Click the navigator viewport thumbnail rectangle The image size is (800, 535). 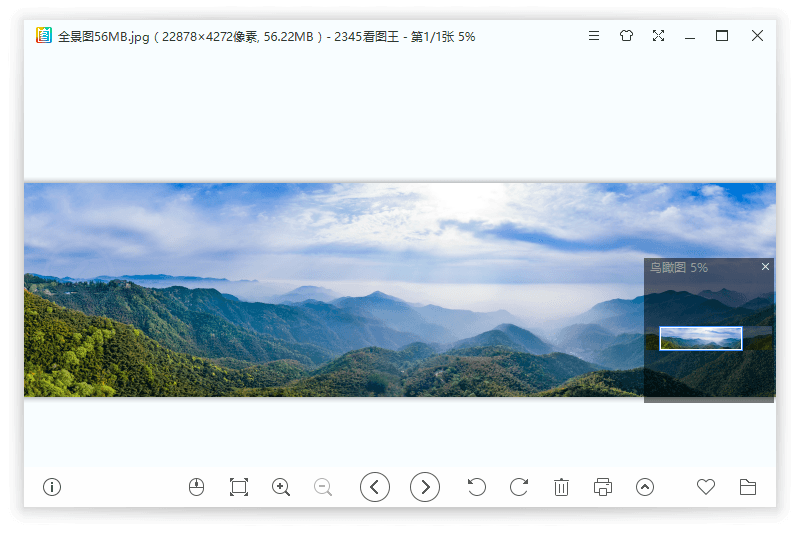[x=701, y=338]
